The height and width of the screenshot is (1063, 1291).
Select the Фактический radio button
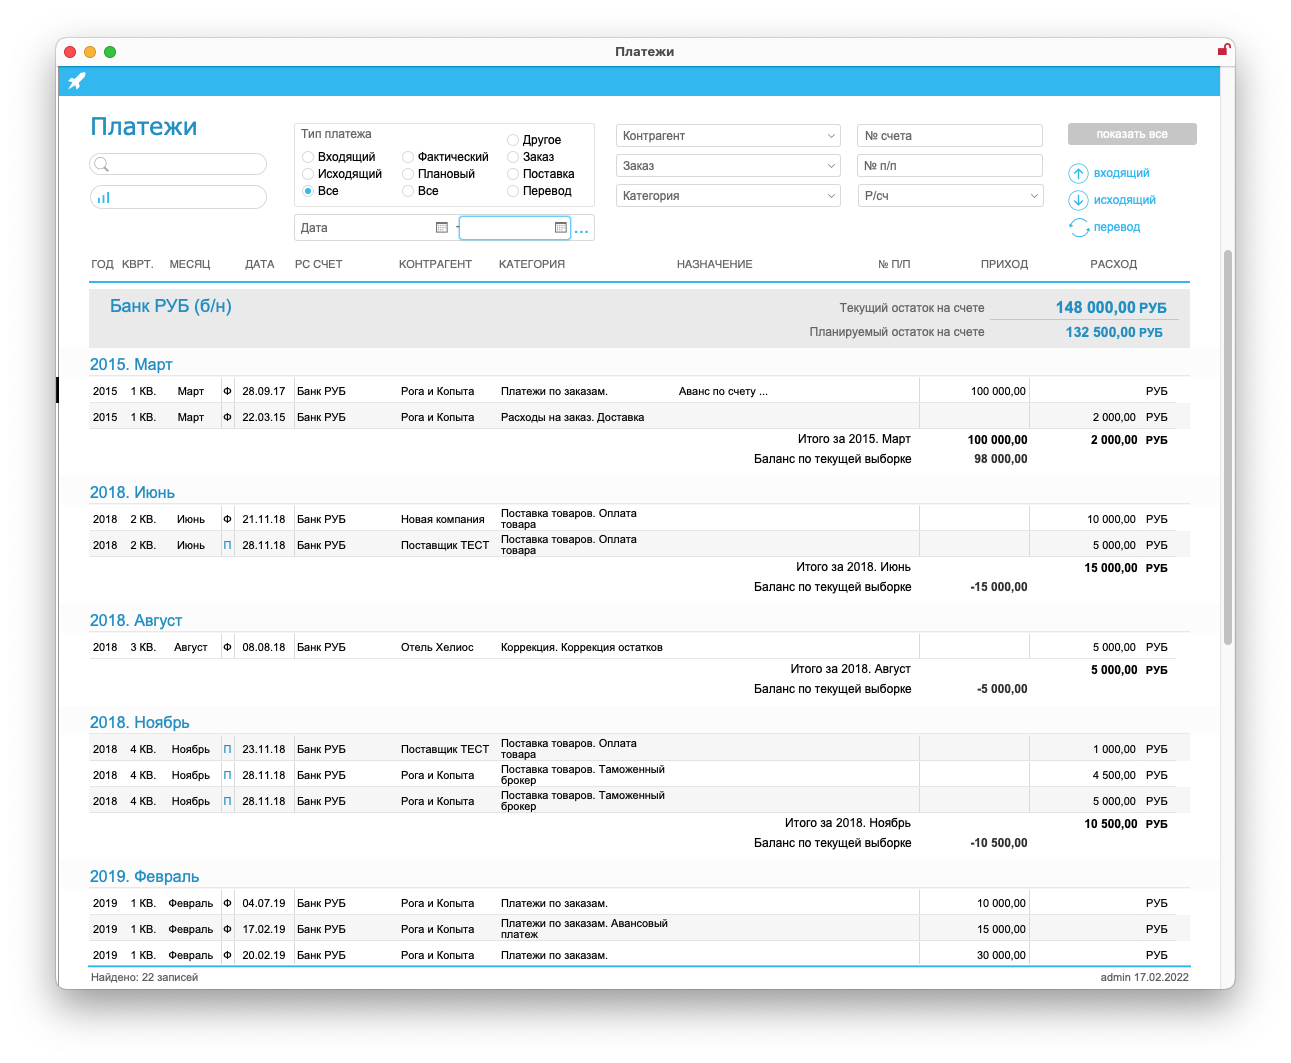(x=408, y=157)
